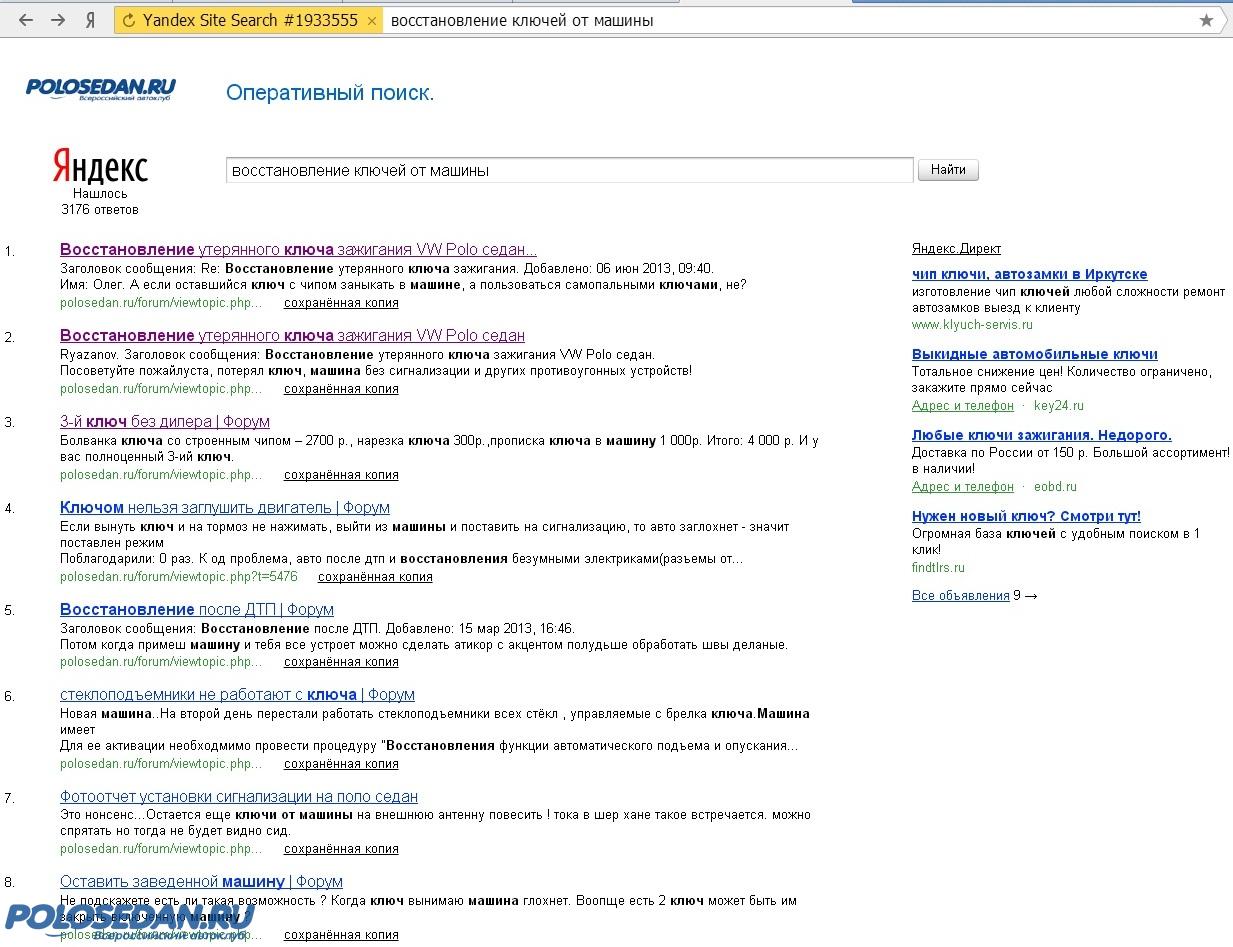
Task: Open "стеклоподъемники не работают с ключа" result
Action: [x=237, y=695]
